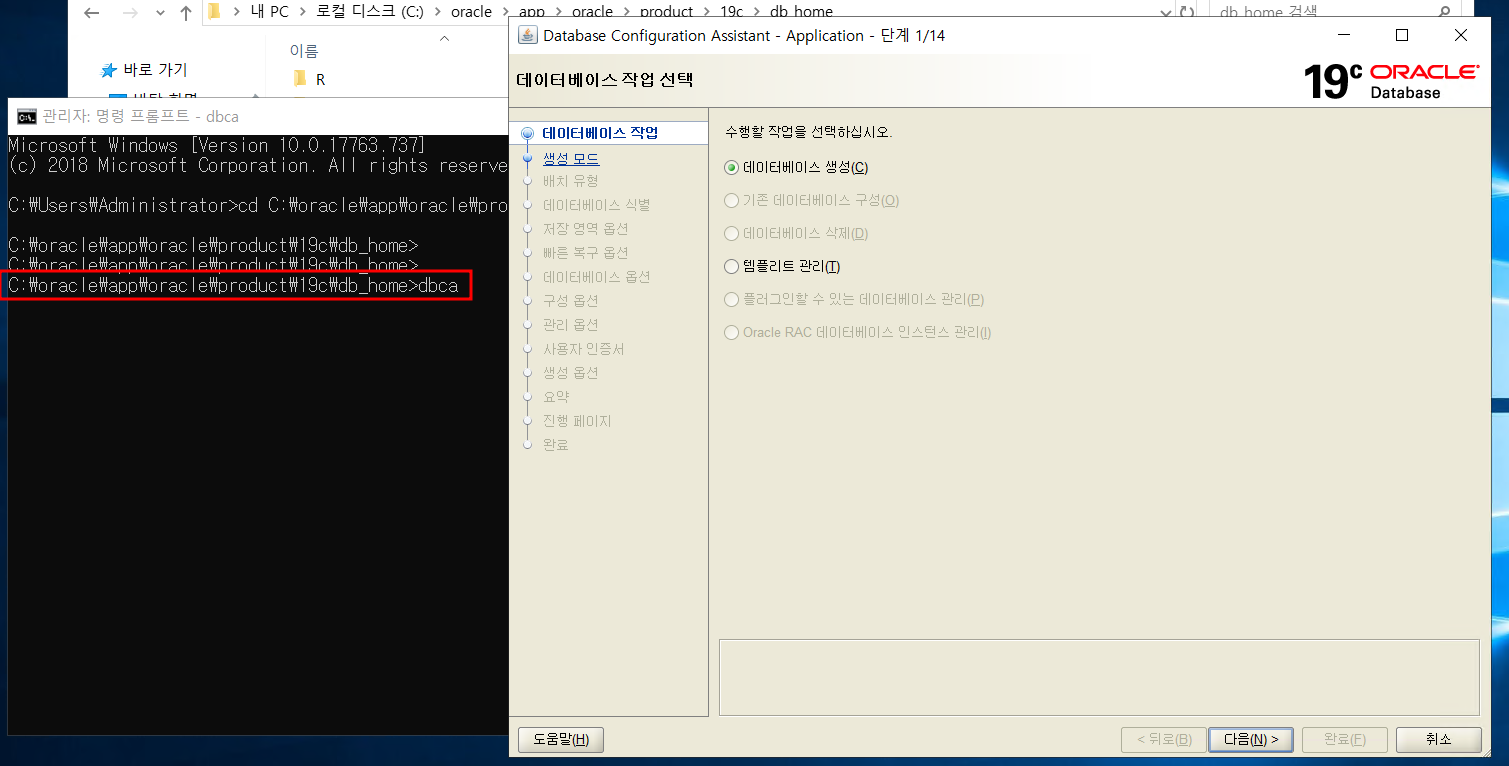Click the 다음(N) > button
The width and height of the screenshot is (1509, 766).
tap(1250, 740)
